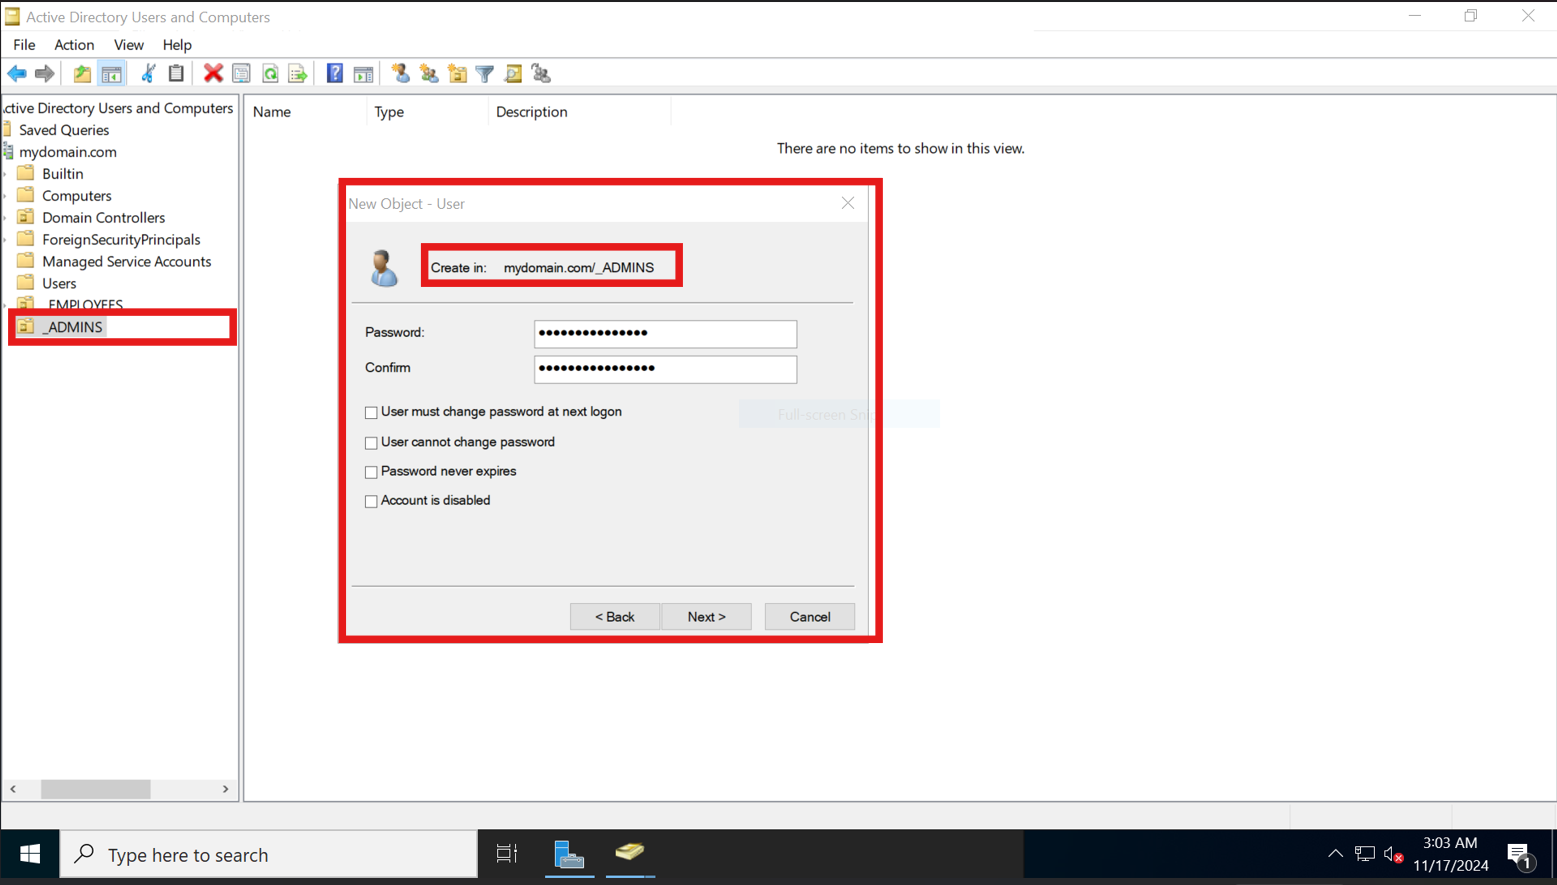
Task: Open Server Manager from the taskbar
Action: click(x=569, y=854)
